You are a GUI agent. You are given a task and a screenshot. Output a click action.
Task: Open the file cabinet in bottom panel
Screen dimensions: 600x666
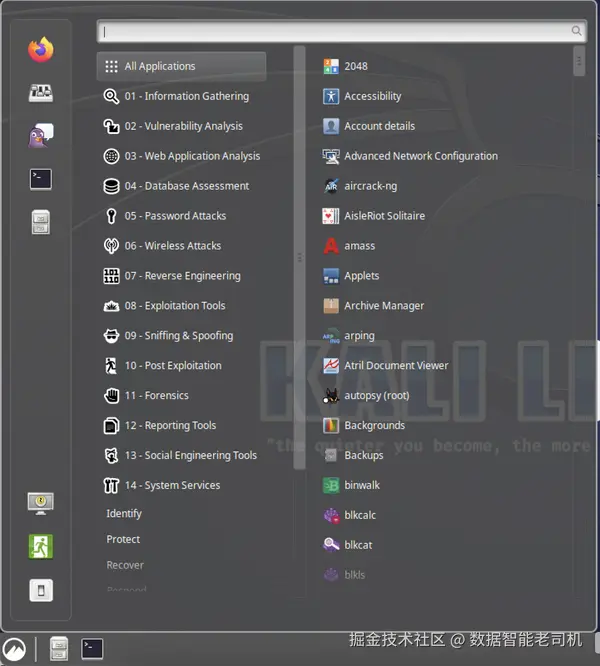pyautogui.click(x=59, y=649)
